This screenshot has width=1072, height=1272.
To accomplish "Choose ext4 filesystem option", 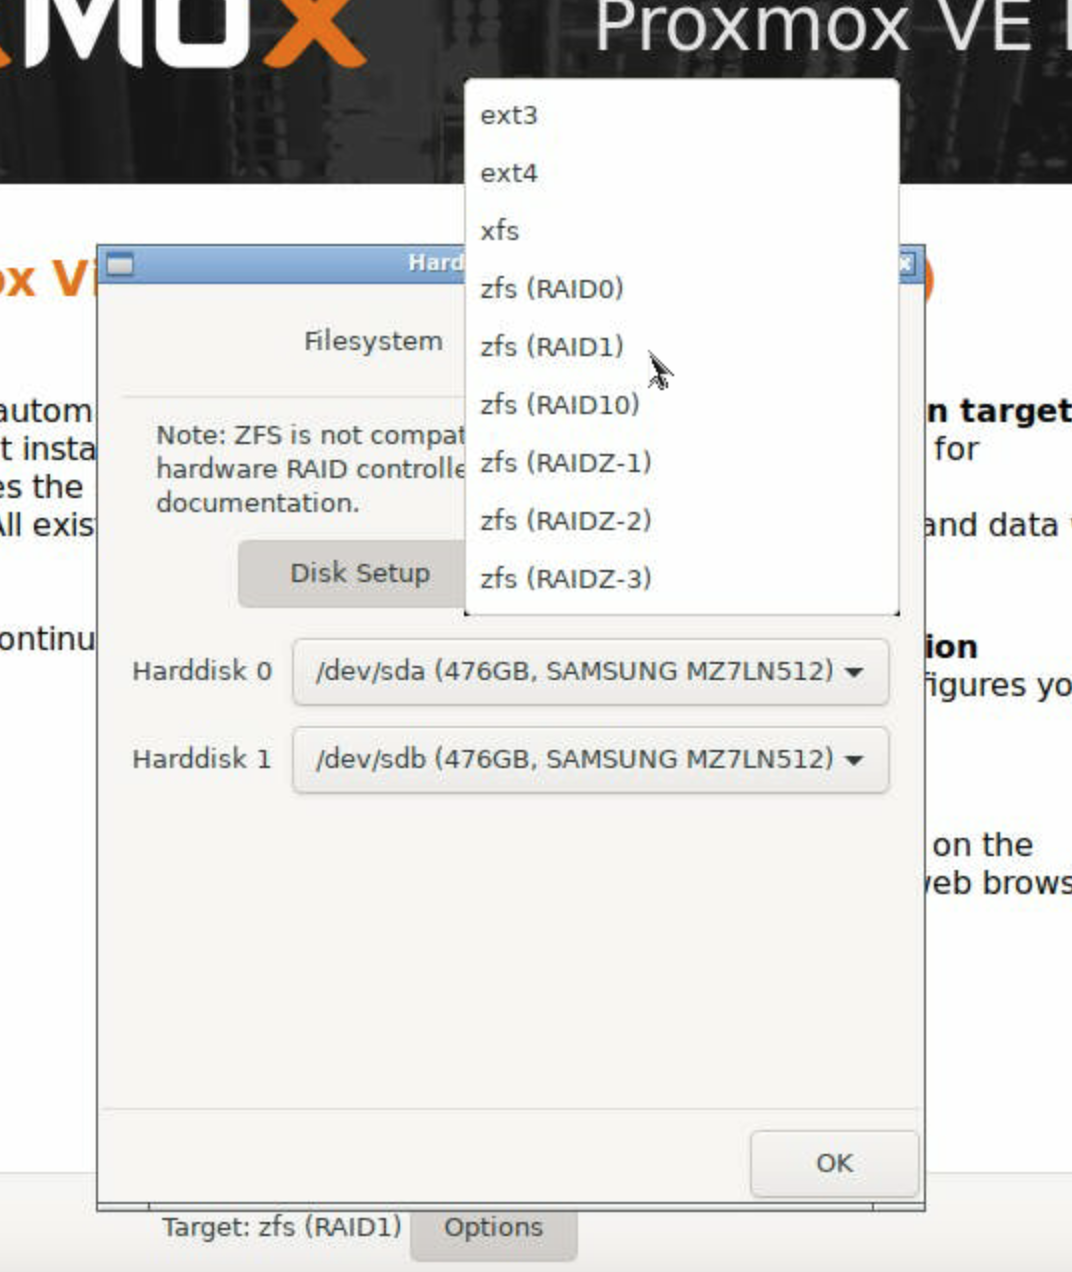I will (x=509, y=173).
